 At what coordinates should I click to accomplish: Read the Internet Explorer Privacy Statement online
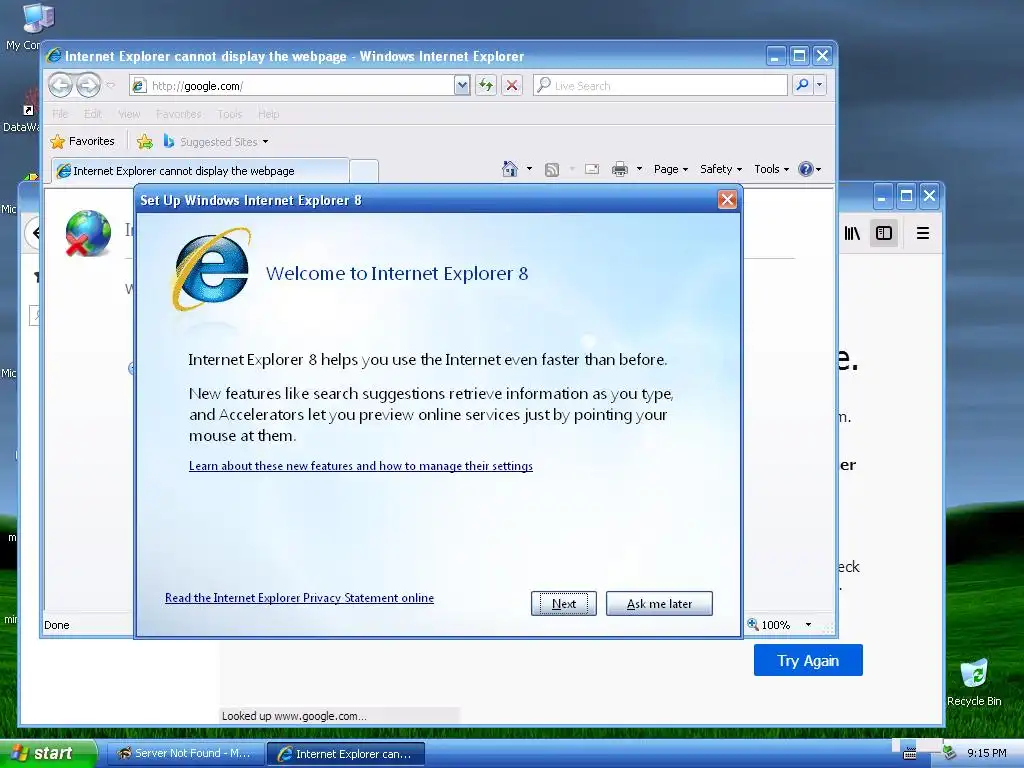click(299, 598)
